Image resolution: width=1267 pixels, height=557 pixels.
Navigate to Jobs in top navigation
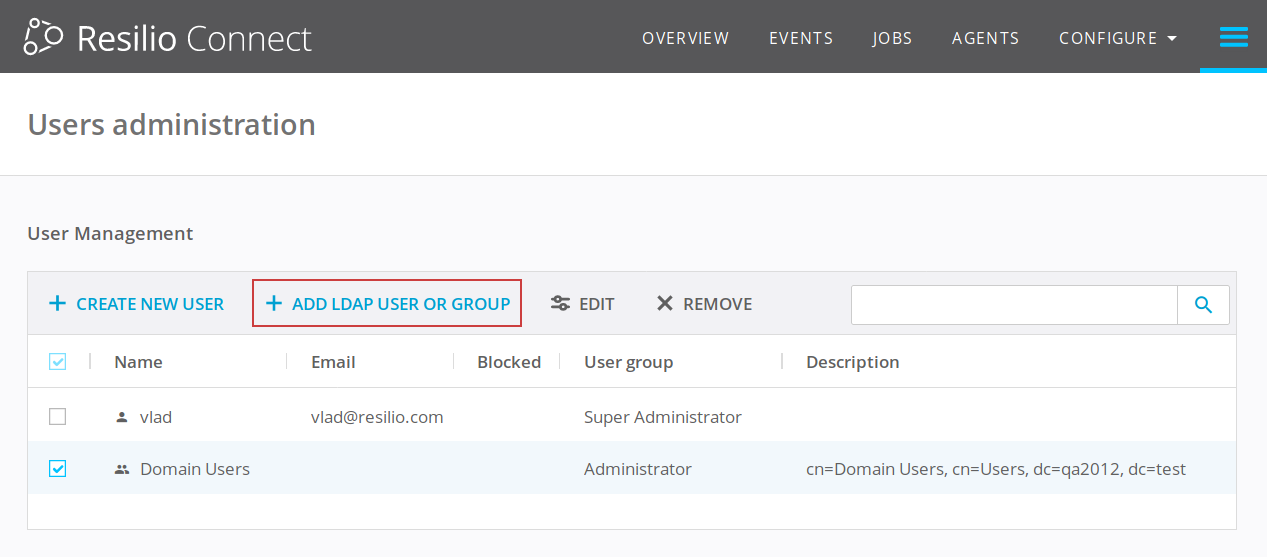click(892, 38)
